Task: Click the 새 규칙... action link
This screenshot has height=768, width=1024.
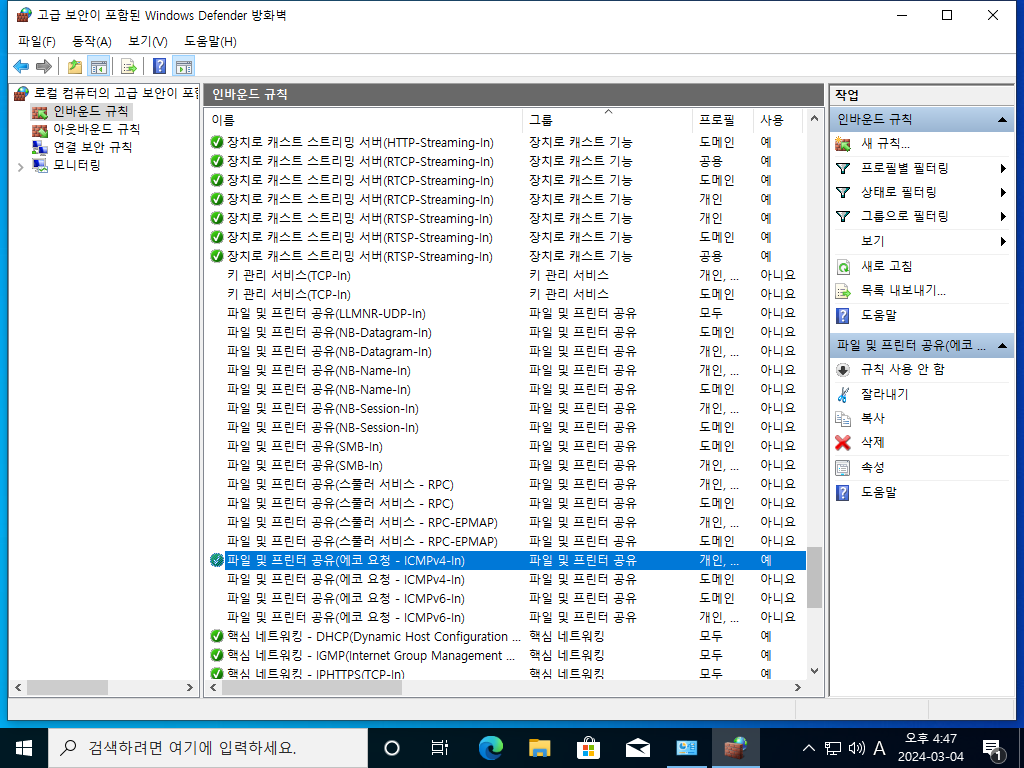Action: [885, 144]
